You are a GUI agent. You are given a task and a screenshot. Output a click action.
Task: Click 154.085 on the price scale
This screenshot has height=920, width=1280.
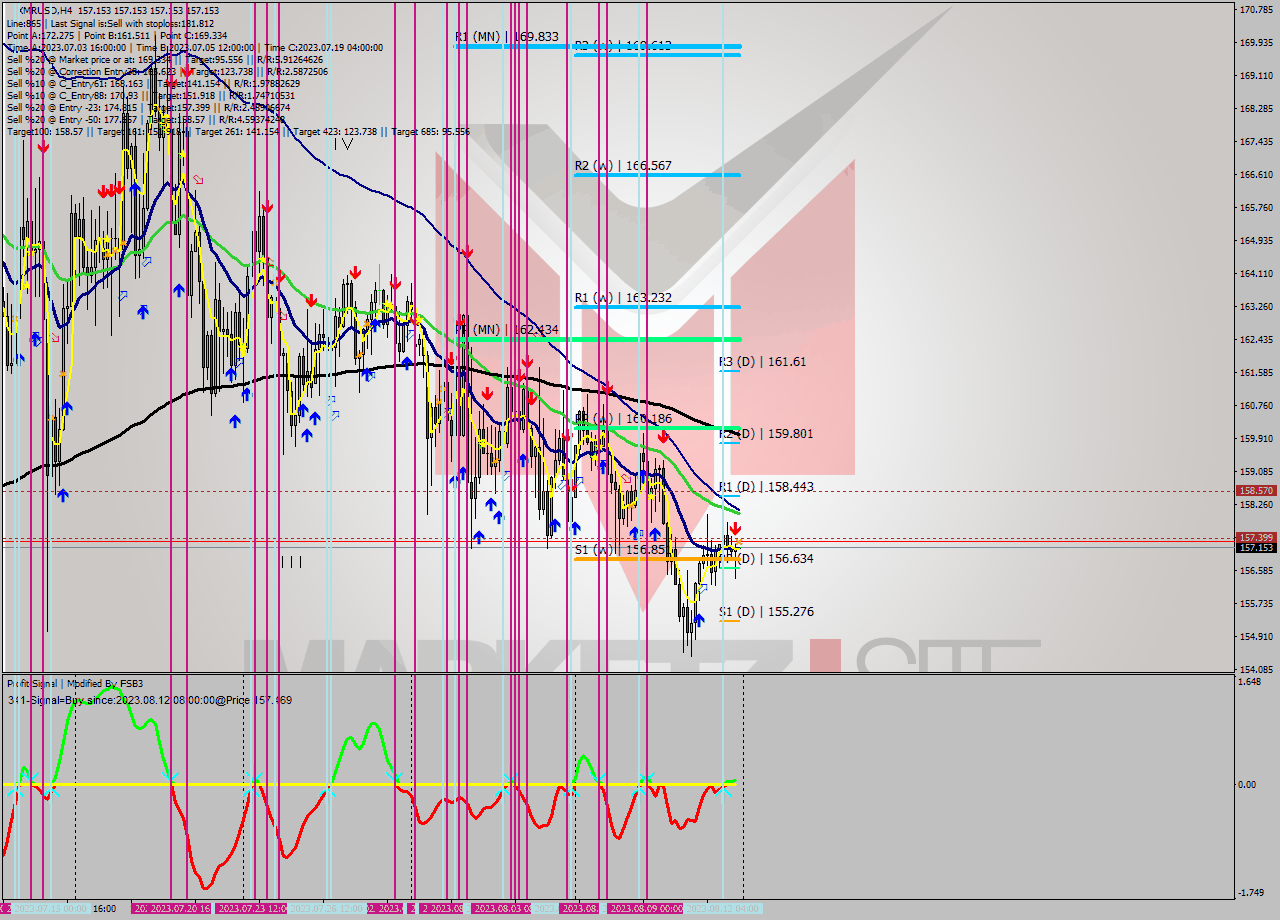click(1256, 669)
